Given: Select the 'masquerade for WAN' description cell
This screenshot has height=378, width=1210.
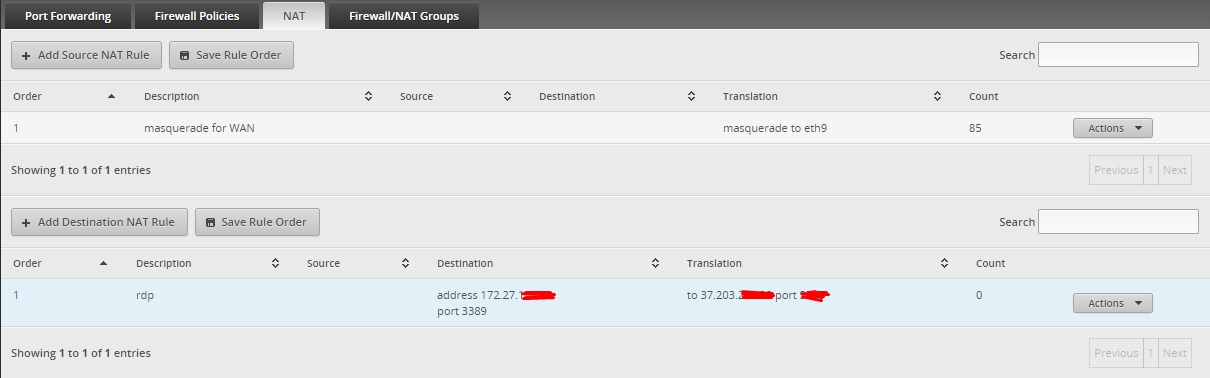Looking at the screenshot, I should coord(200,128).
